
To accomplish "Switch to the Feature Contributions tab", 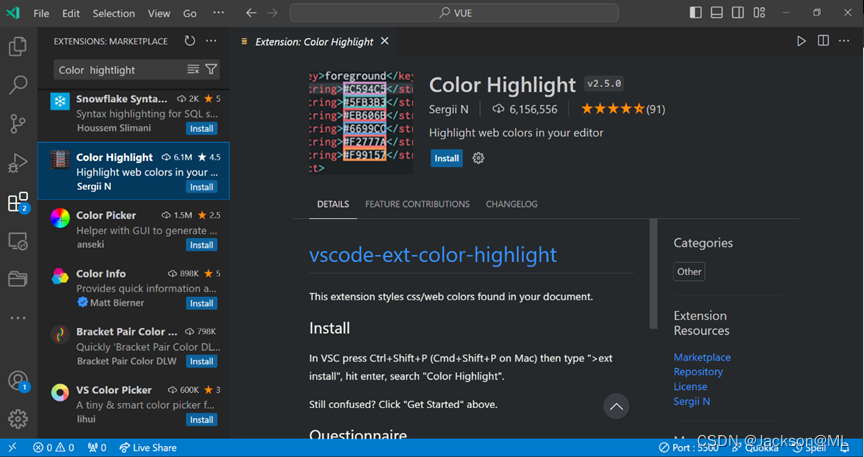I will pyautogui.click(x=417, y=205).
